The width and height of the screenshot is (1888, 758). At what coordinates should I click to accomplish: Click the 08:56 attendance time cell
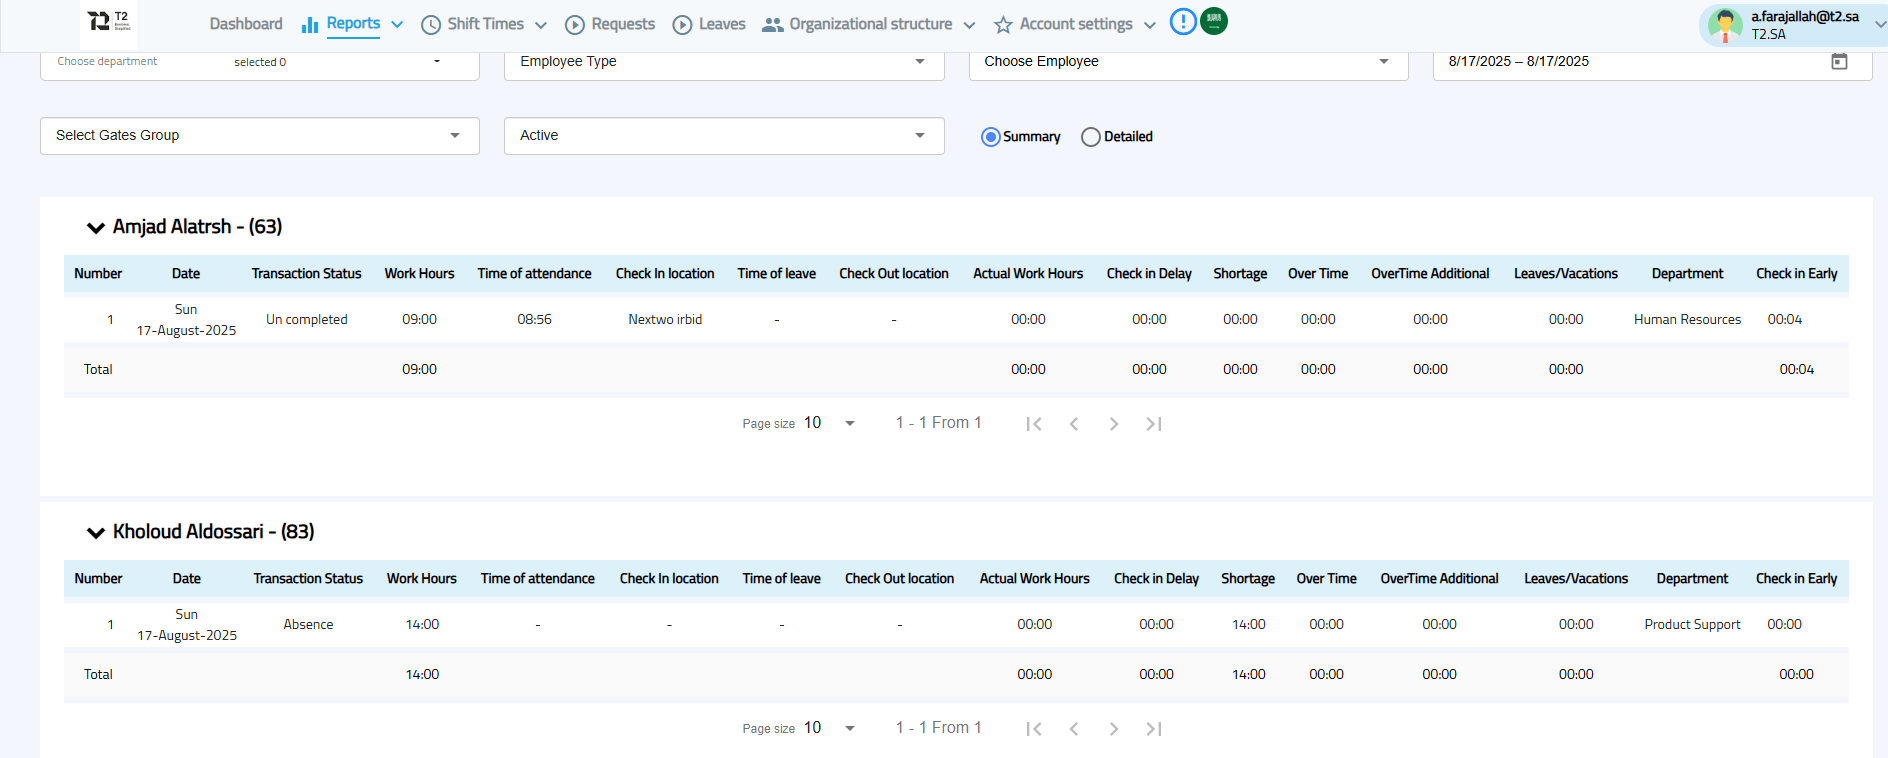(x=534, y=320)
